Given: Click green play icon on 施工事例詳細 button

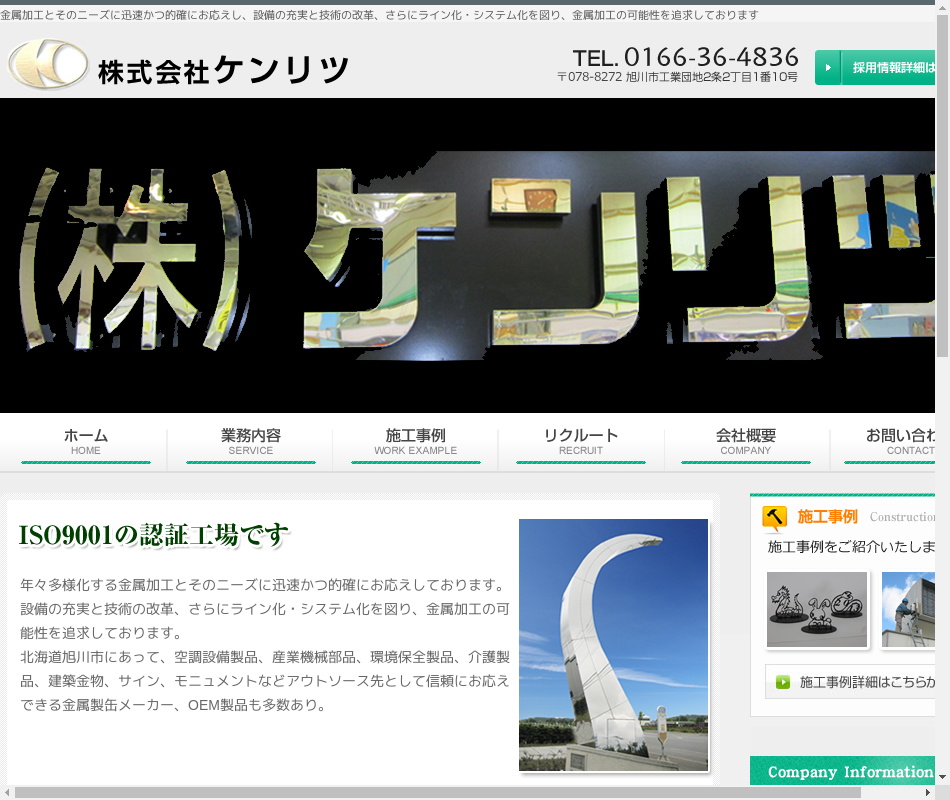Looking at the screenshot, I should pyautogui.click(x=782, y=682).
